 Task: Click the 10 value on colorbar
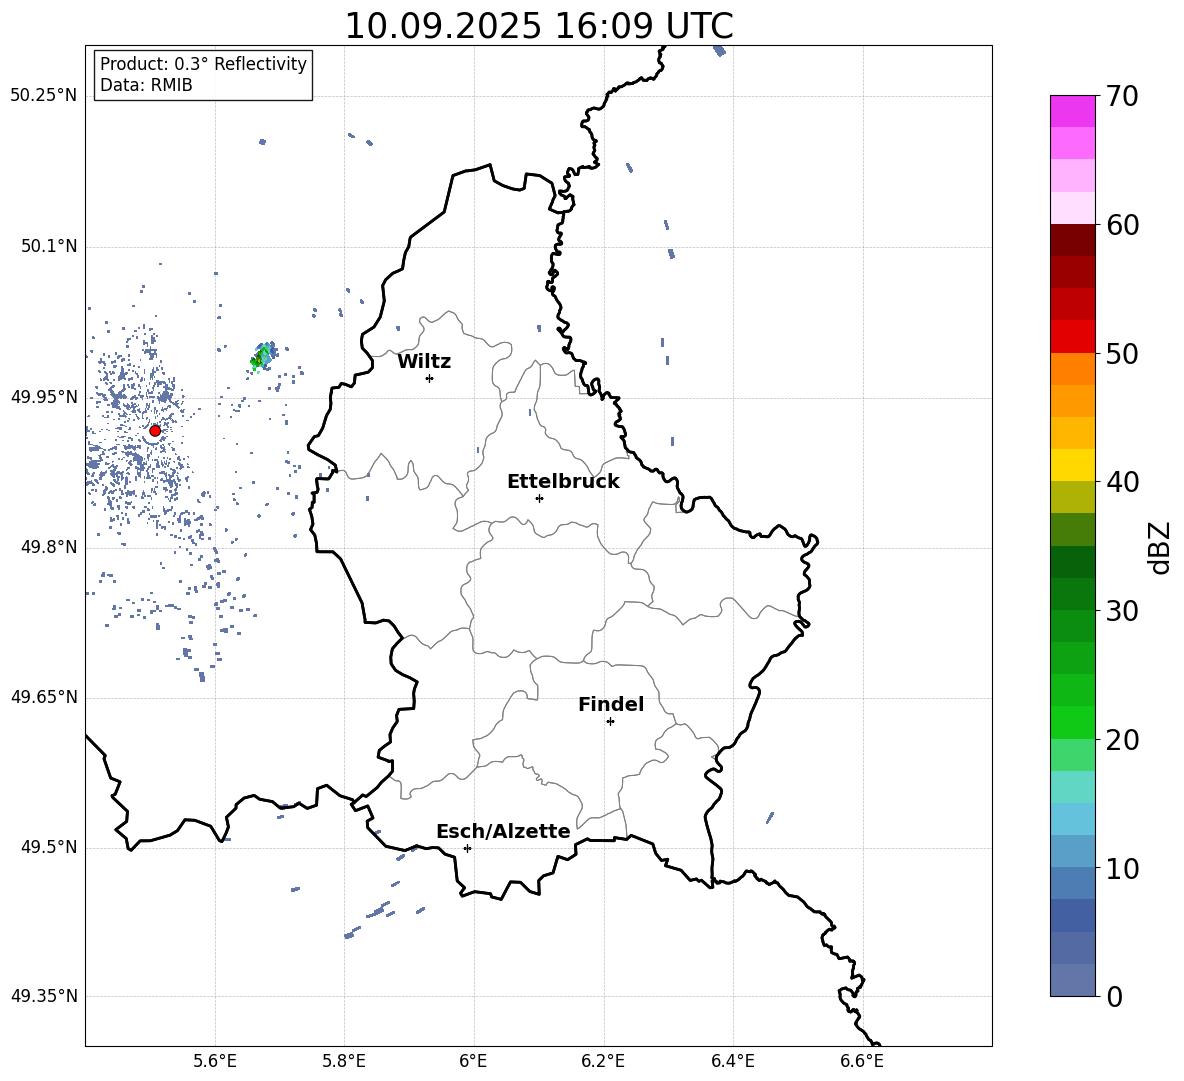point(1122,868)
